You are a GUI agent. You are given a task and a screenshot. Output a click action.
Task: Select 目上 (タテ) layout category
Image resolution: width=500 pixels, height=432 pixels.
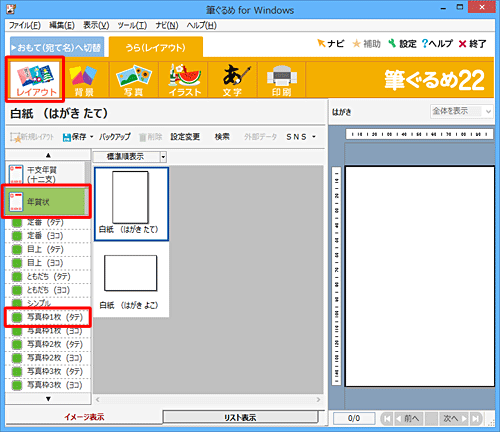48,249
